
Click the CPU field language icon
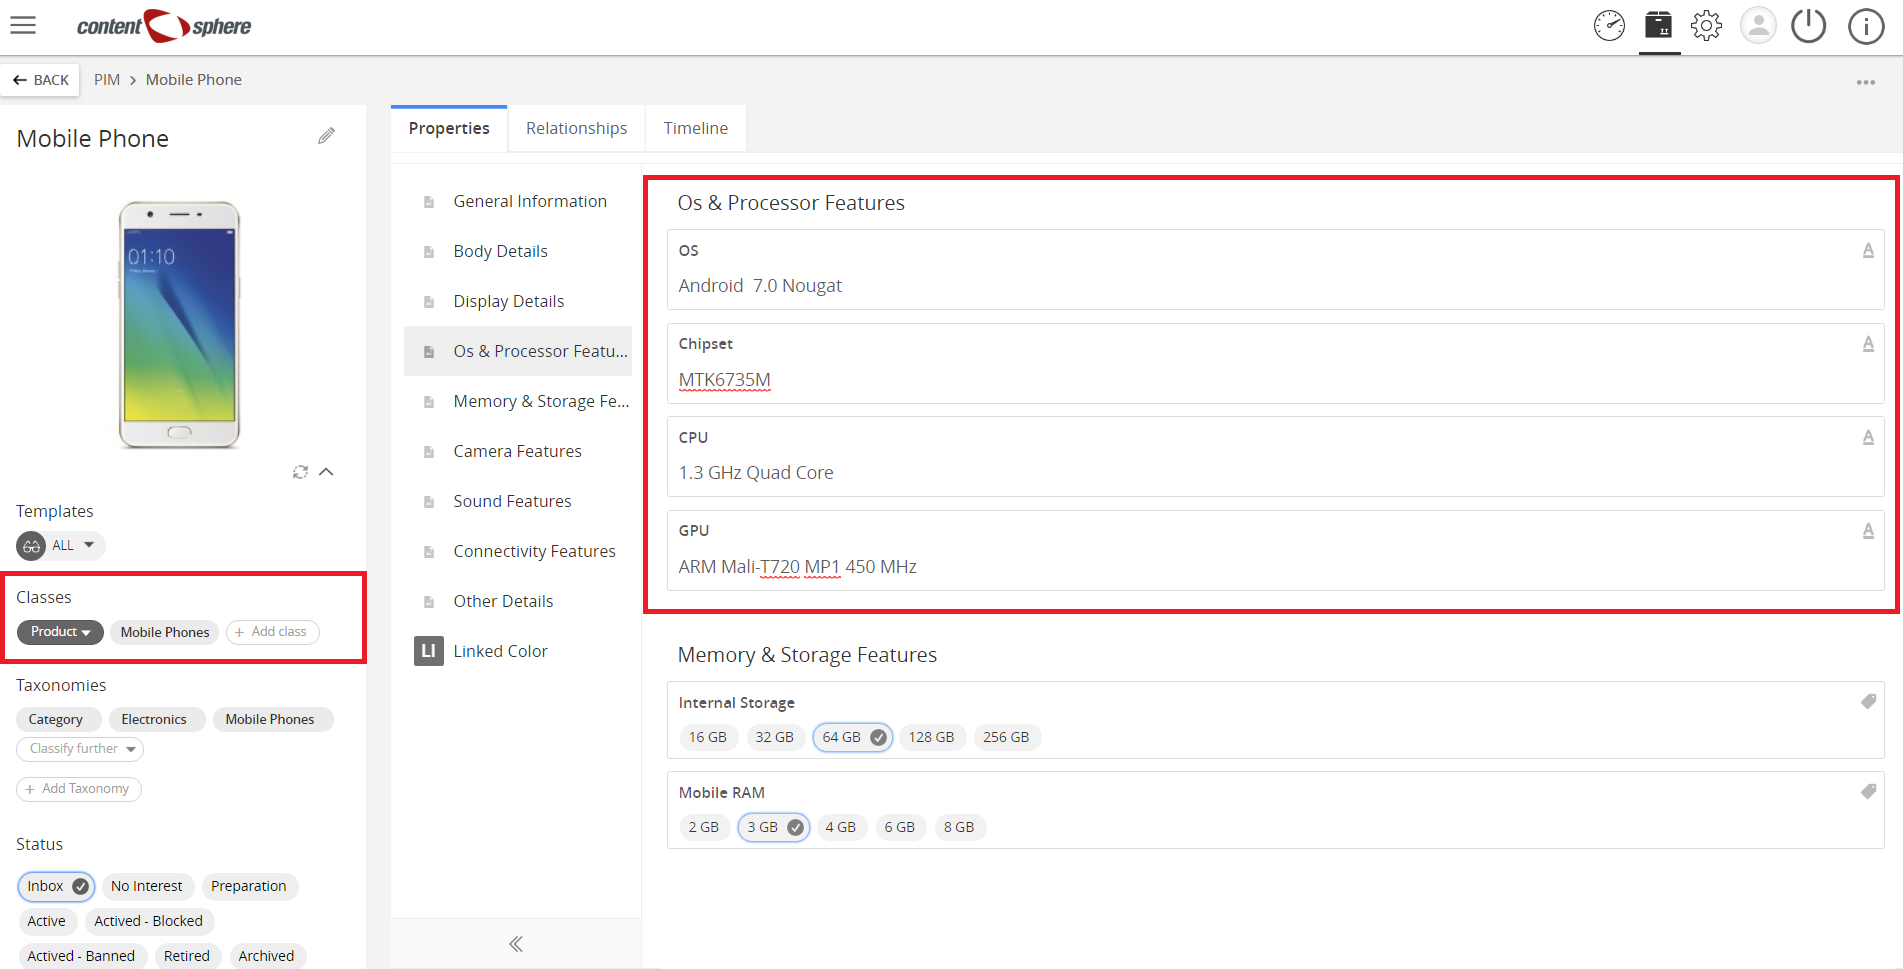pyautogui.click(x=1868, y=437)
